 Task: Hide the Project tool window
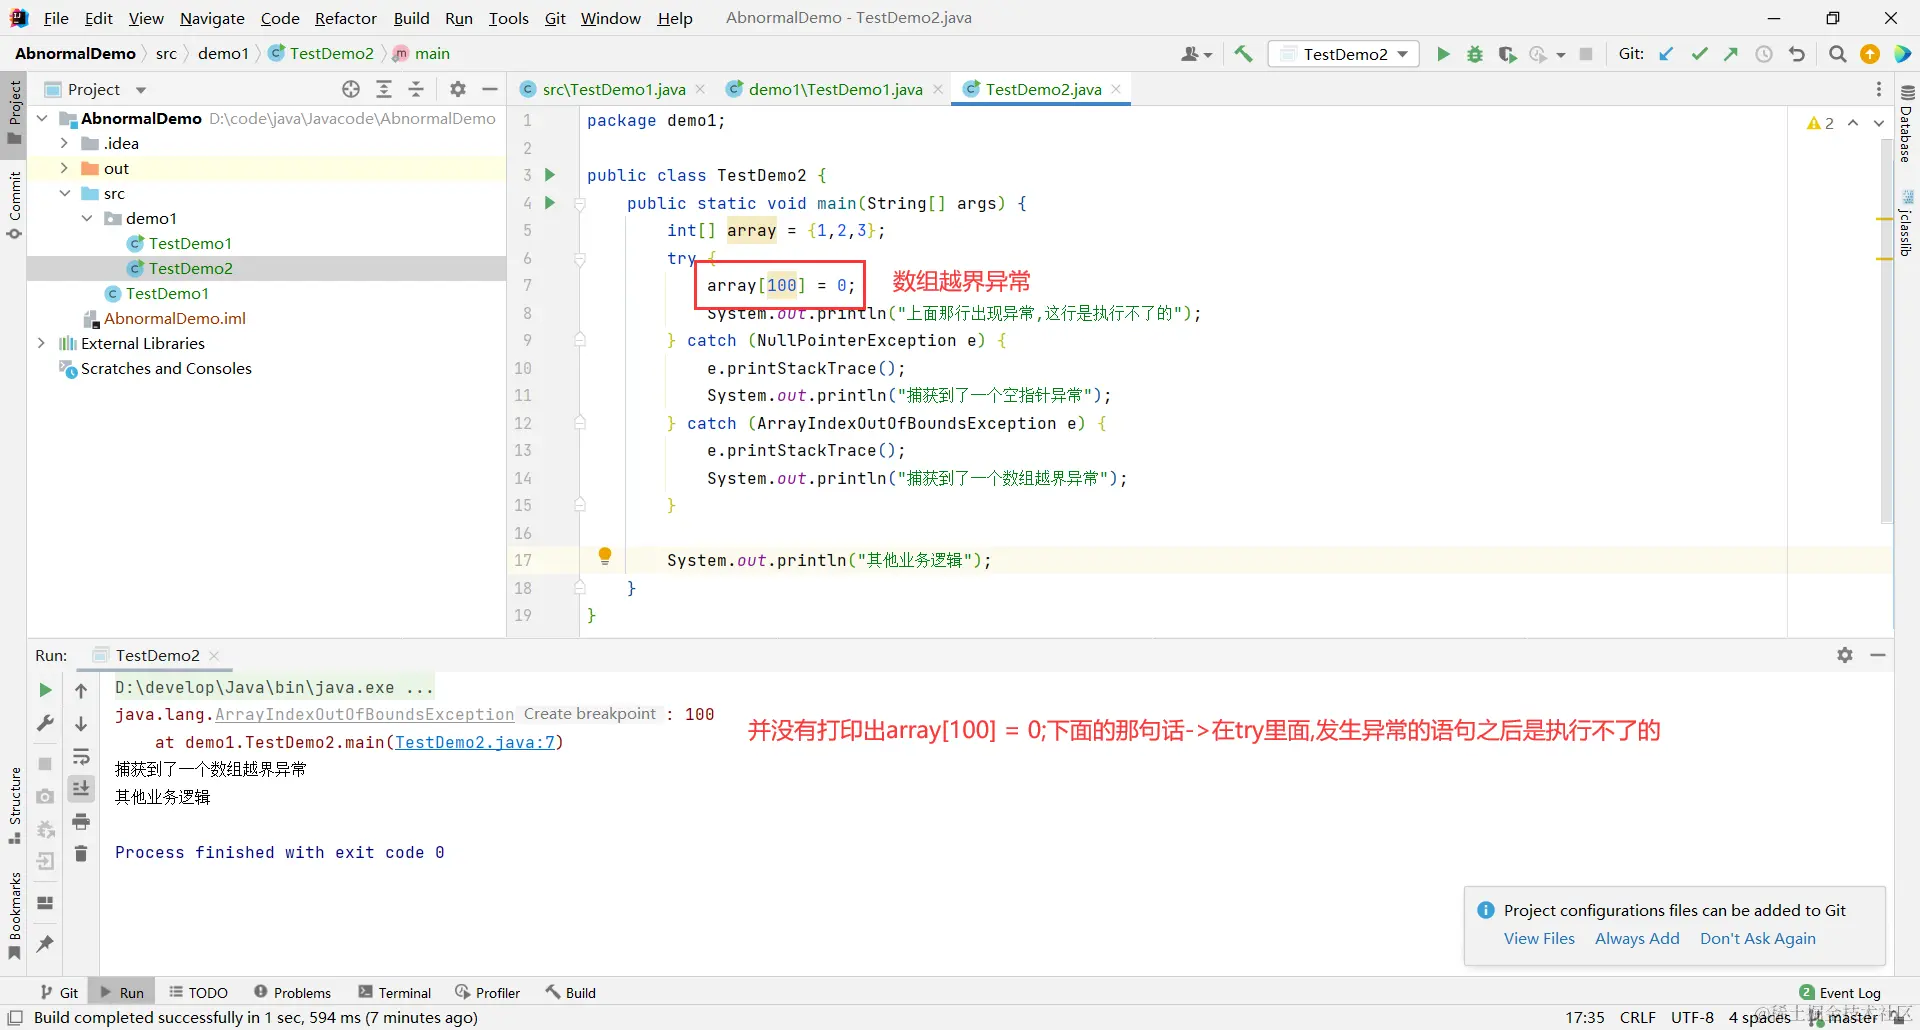tap(490, 89)
